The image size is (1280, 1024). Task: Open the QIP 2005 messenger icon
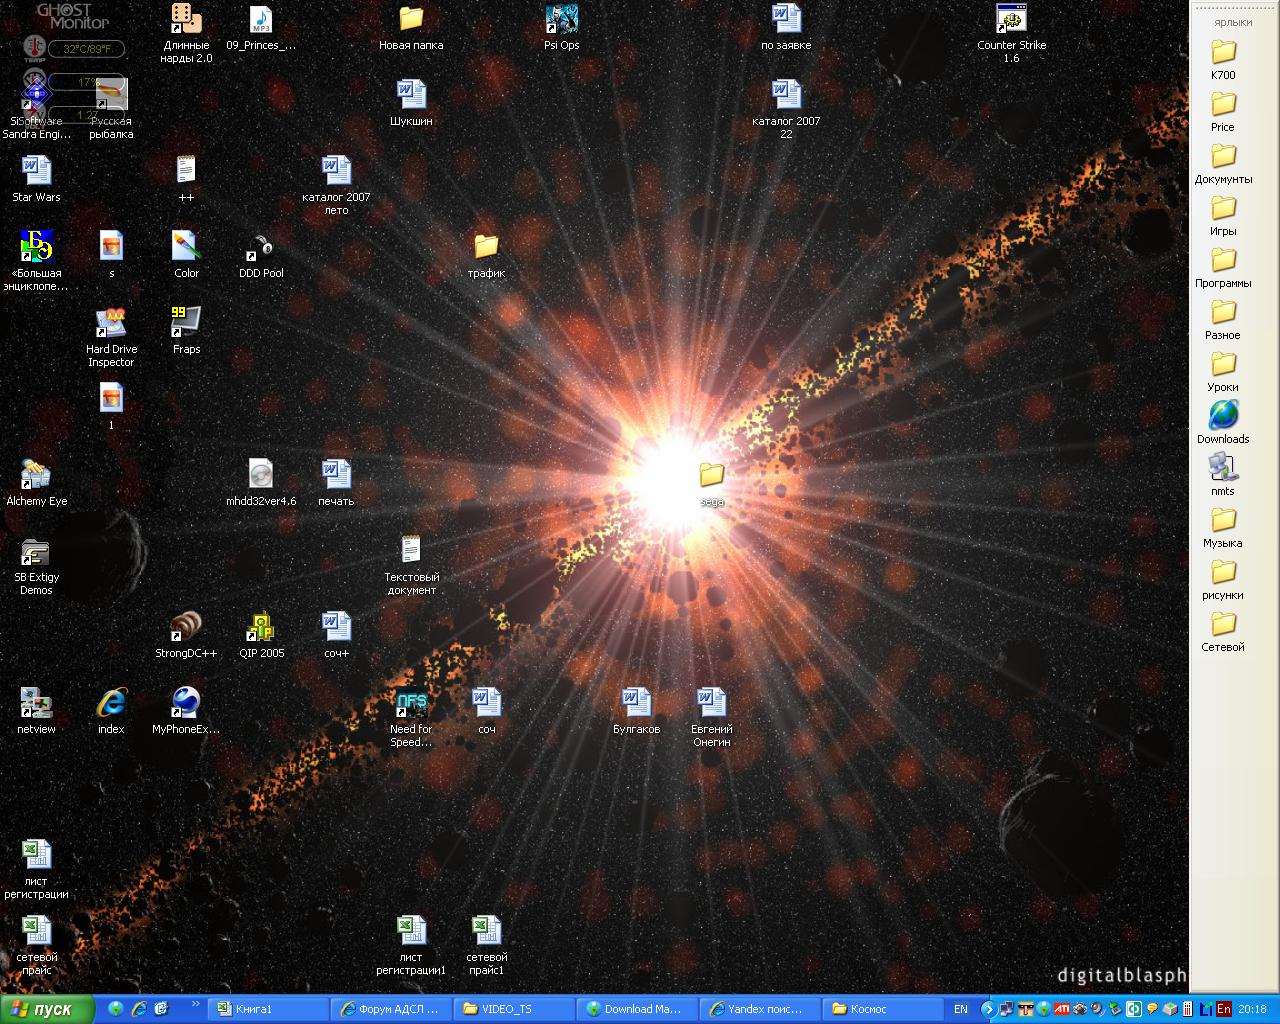pyautogui.click(x=261, y=628)
